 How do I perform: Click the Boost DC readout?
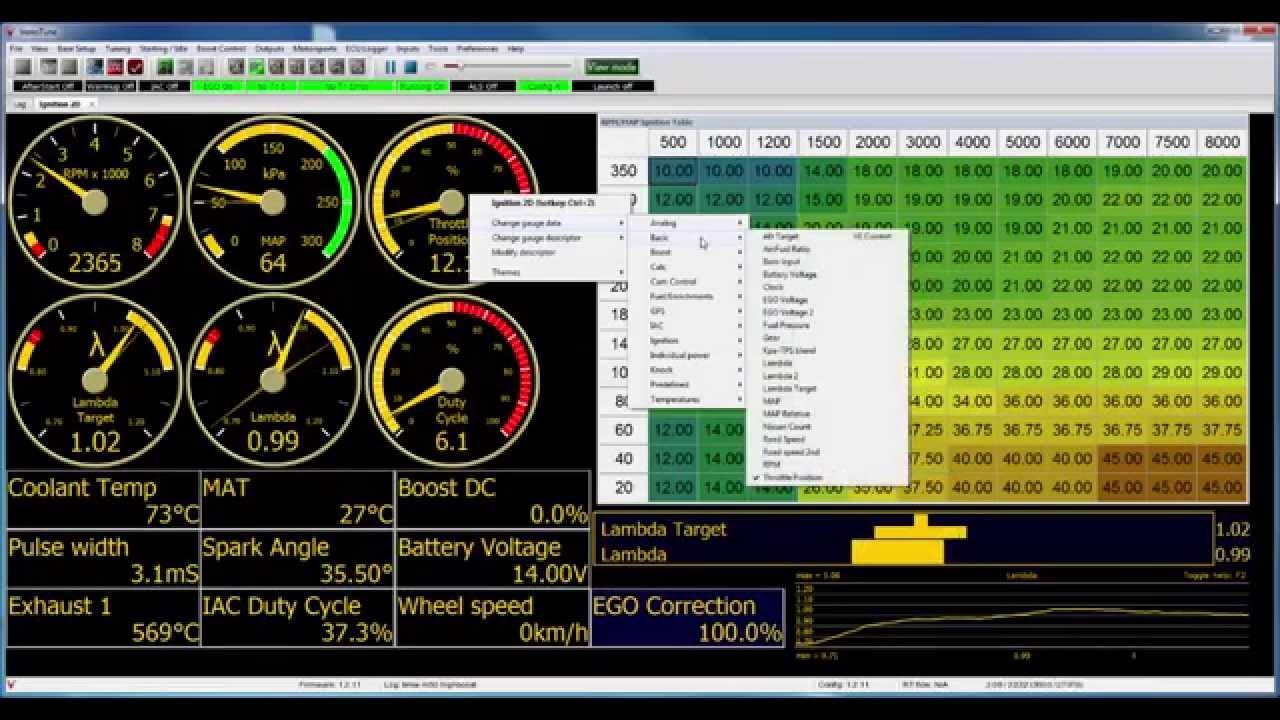click(x=492, y=500)
